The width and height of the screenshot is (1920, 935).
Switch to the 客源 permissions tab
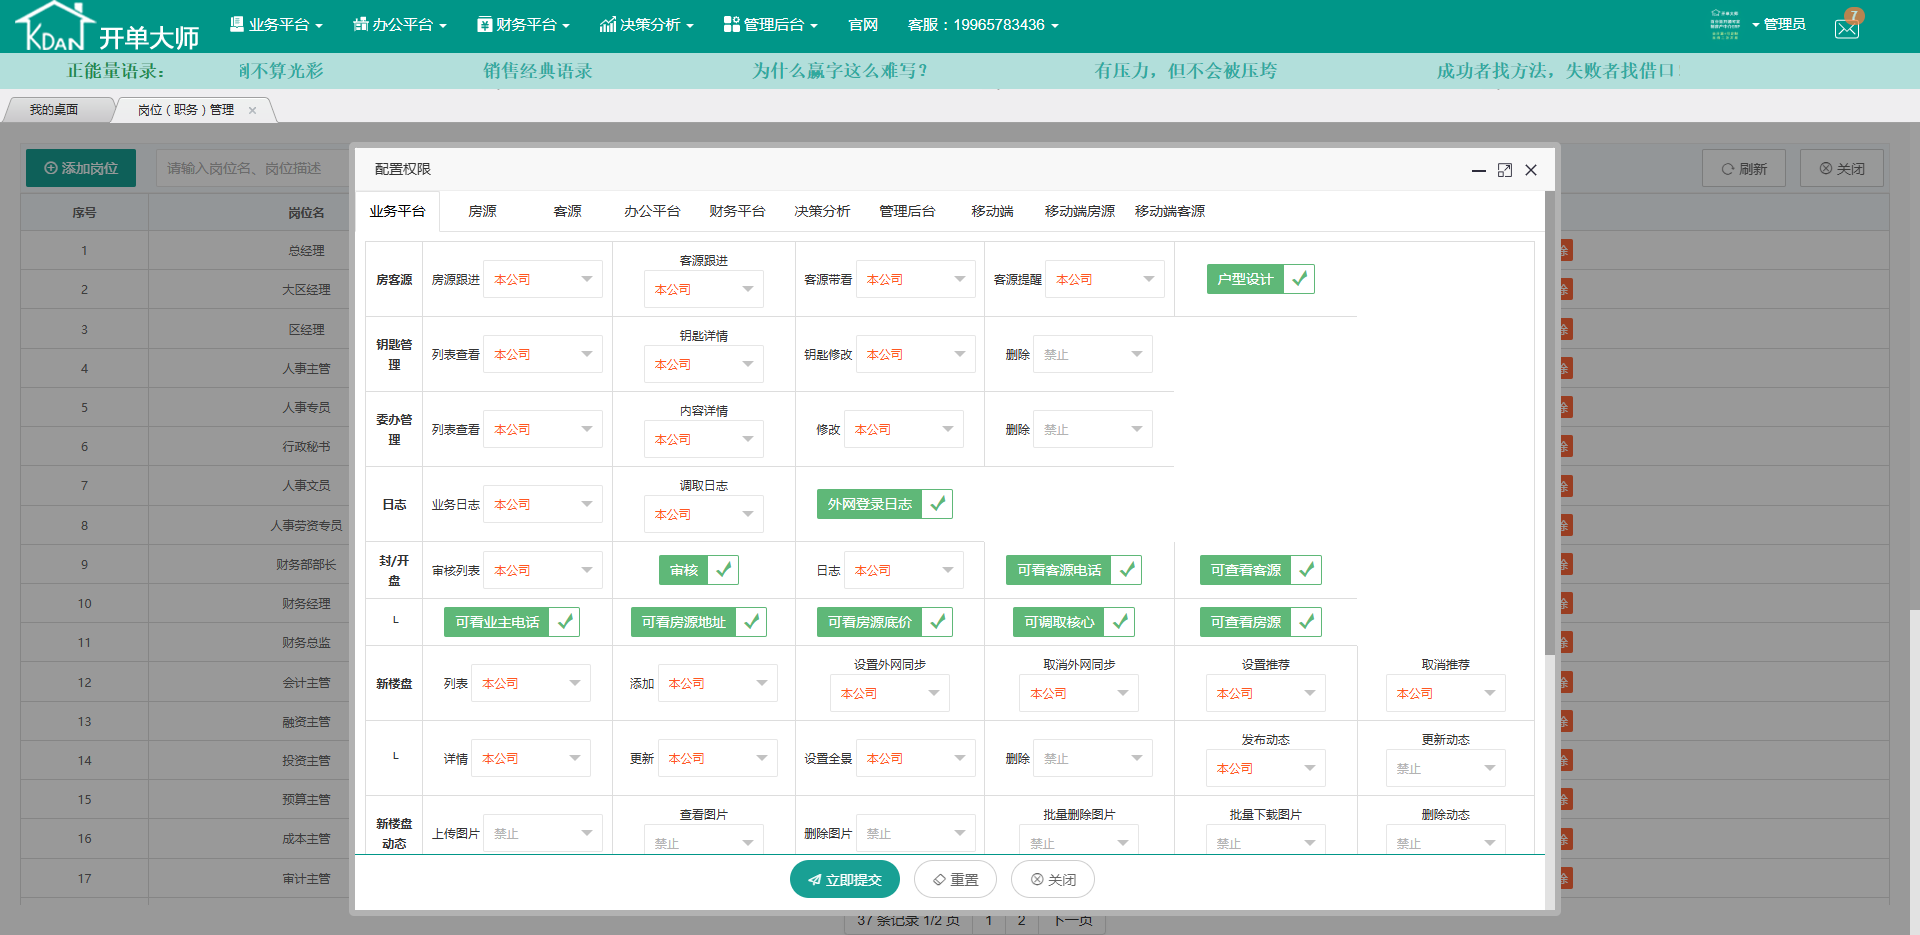[567, 211]
